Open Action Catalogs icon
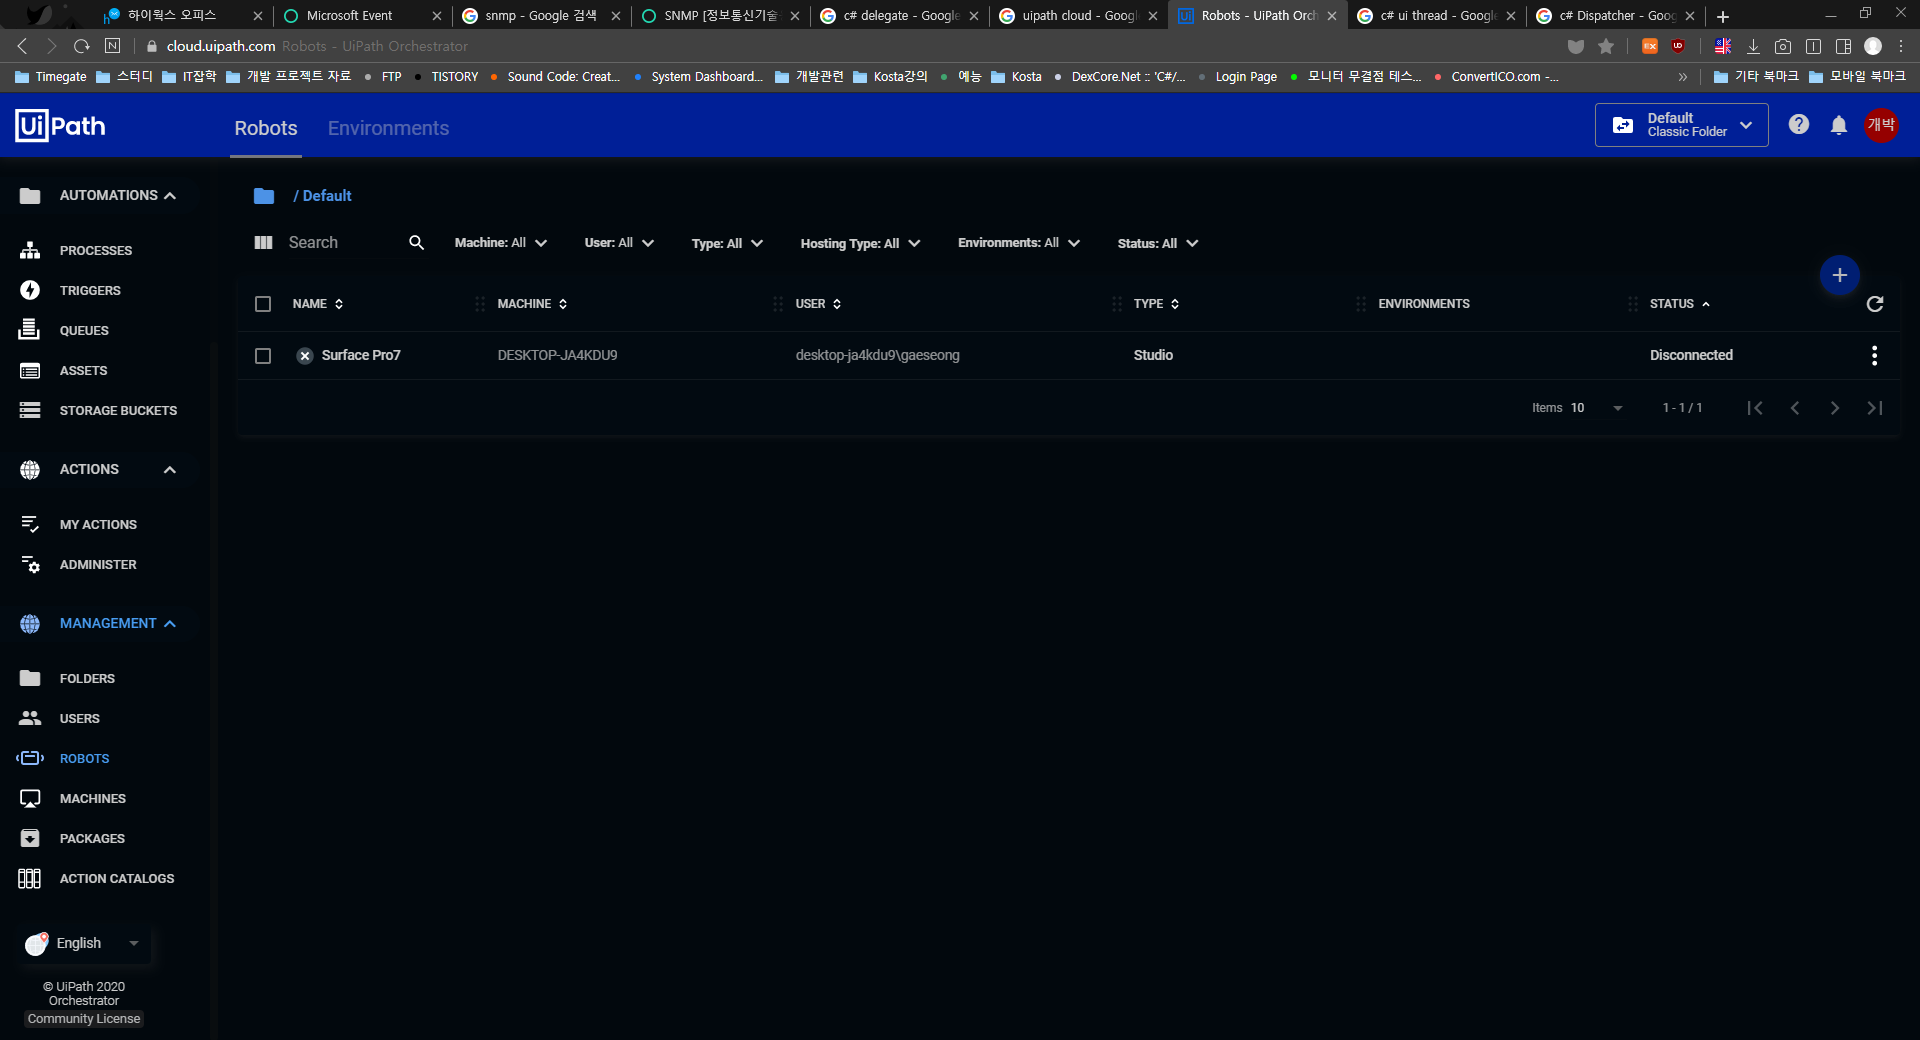Image resolution: width=1920 pixels, height=1040 pixels. (30, 878)
